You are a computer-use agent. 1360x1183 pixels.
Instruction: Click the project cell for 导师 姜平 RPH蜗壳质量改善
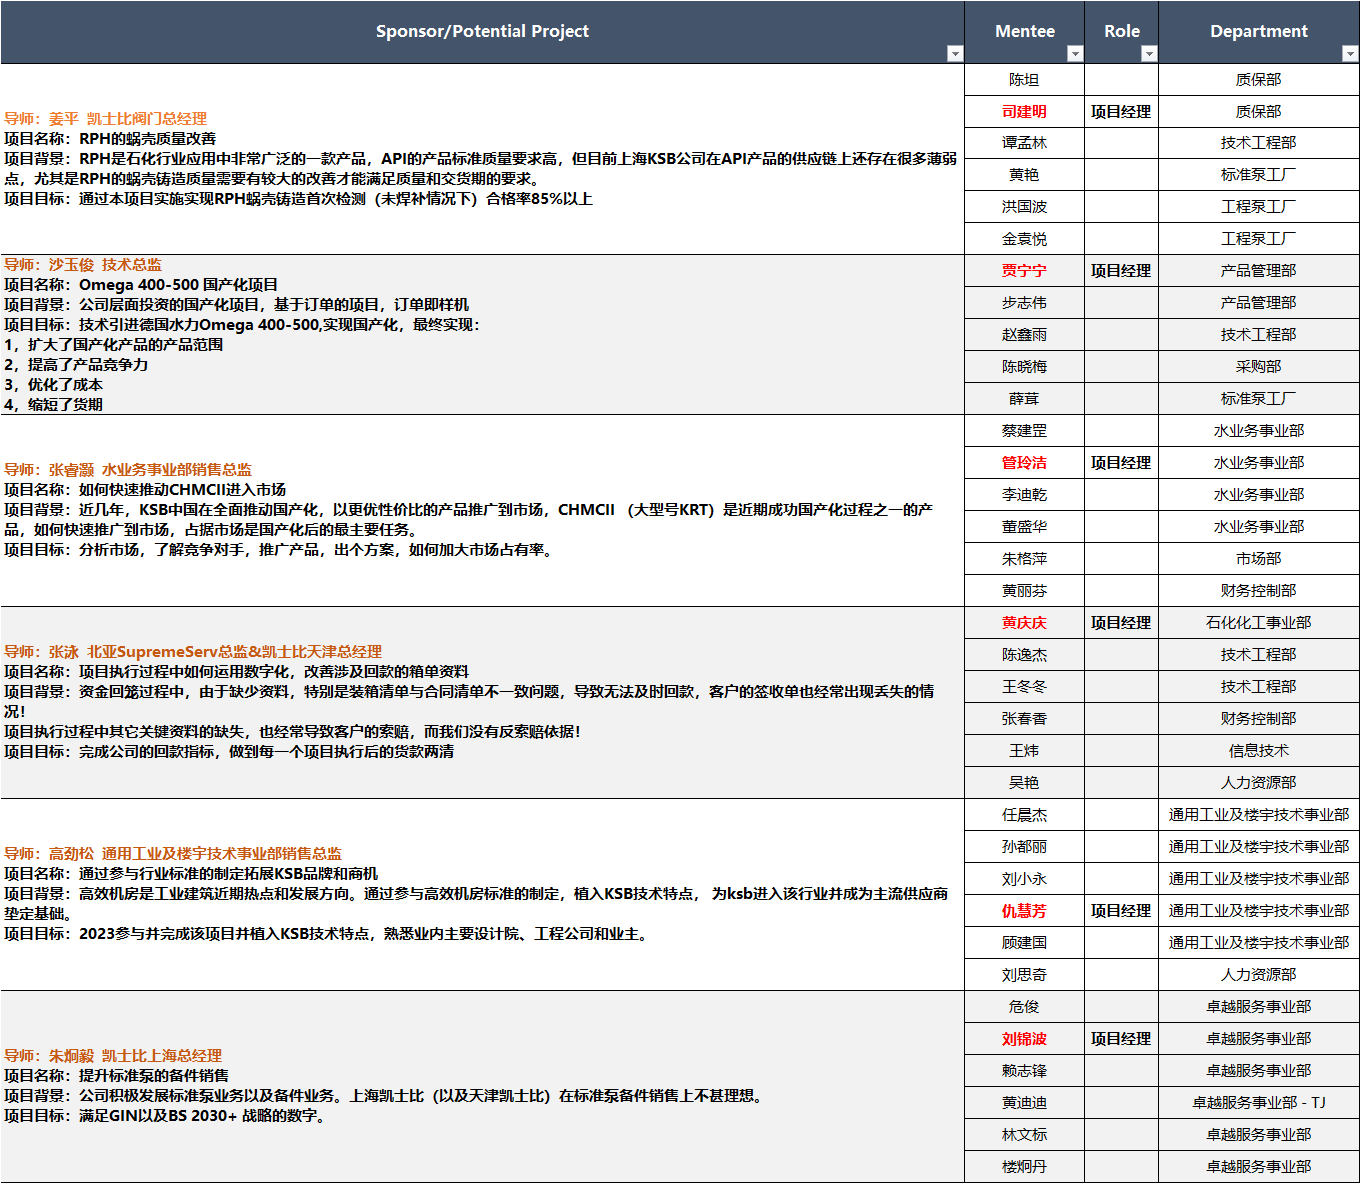[482, 159]
